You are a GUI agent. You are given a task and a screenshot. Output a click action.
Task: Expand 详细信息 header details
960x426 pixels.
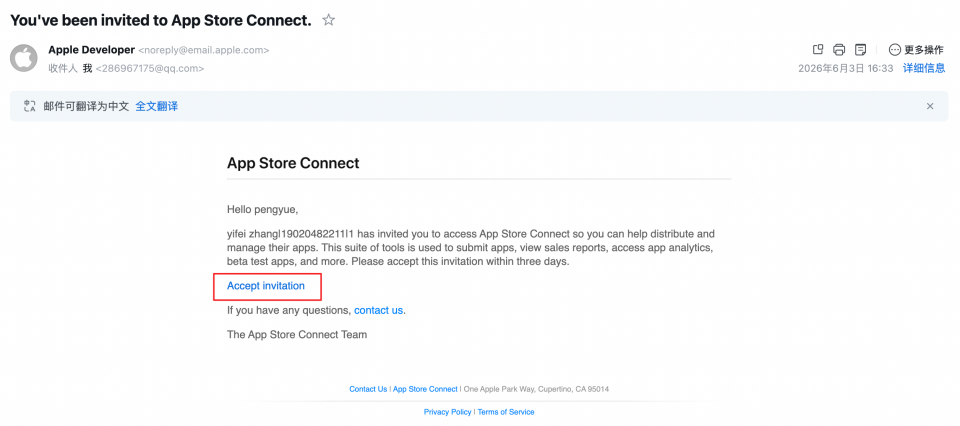(924, 69)
